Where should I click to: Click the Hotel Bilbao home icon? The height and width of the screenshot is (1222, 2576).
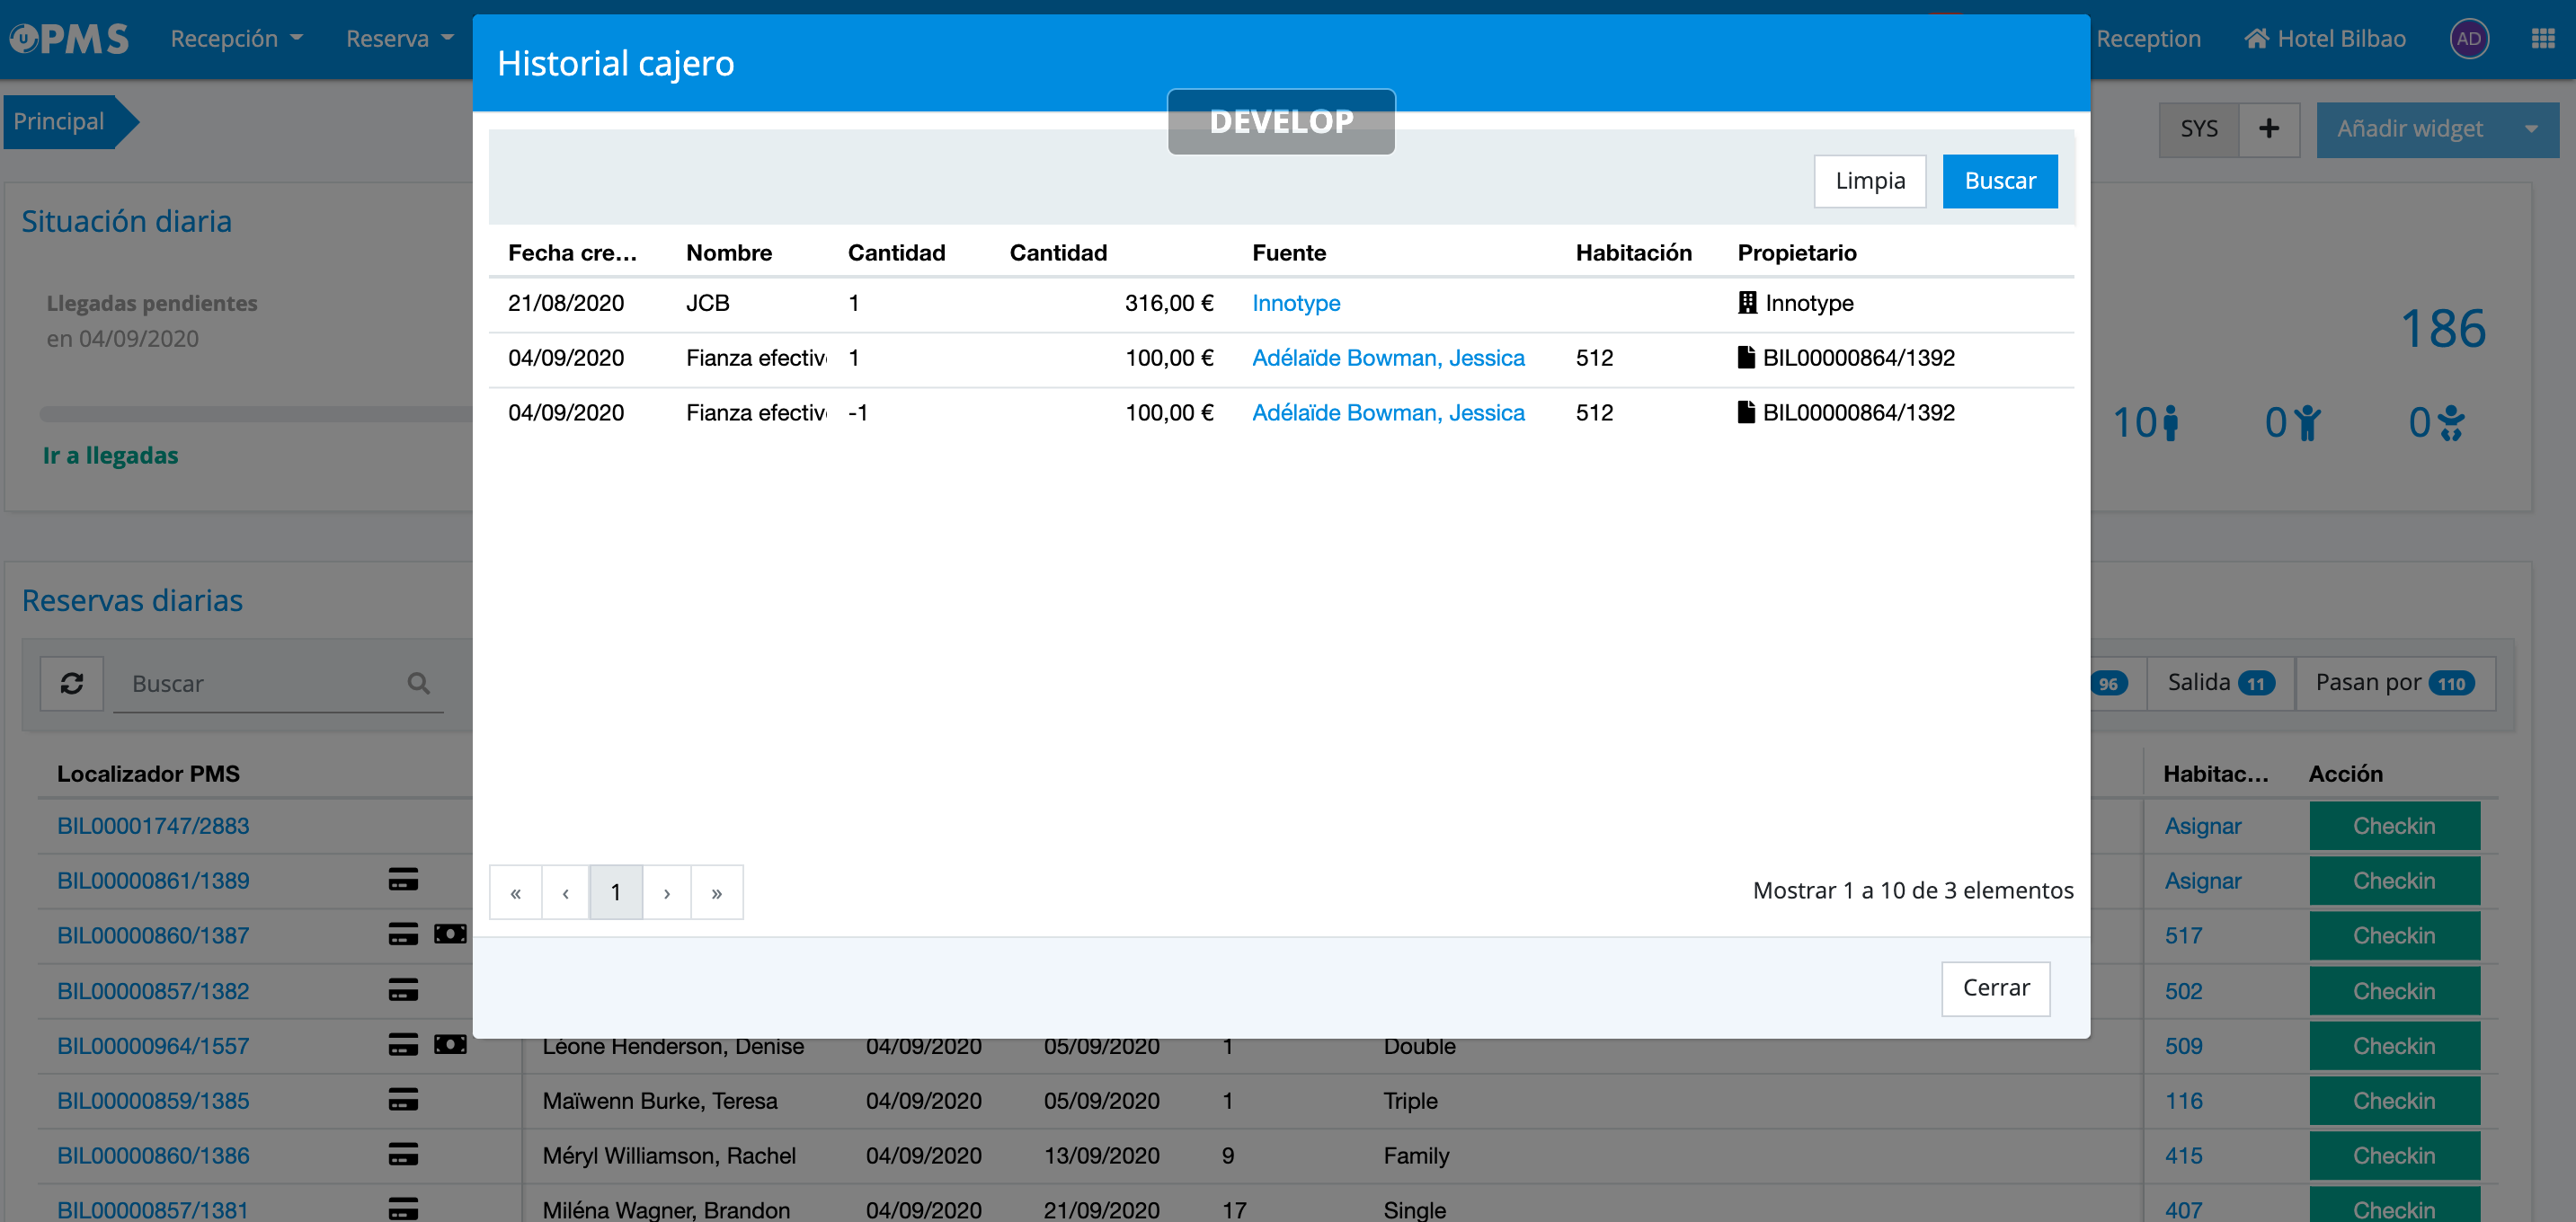(2256, 39)
